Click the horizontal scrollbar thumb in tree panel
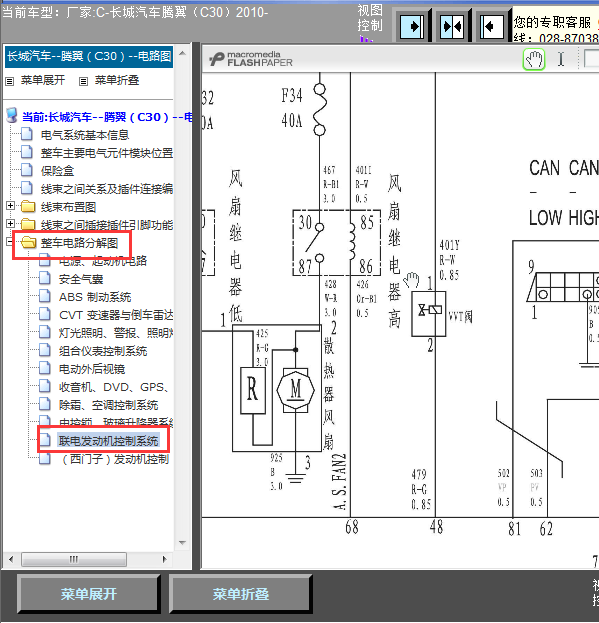The height and width of the screenshot is (623, 599). click(74, 559)
